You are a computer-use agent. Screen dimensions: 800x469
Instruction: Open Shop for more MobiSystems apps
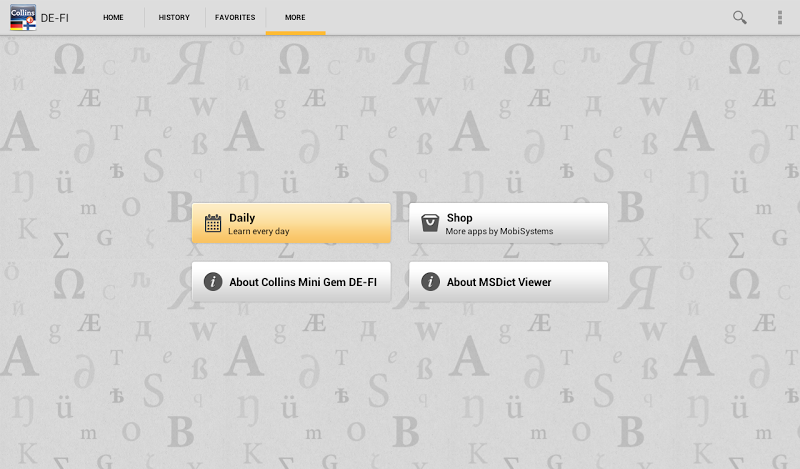point(508,223)
